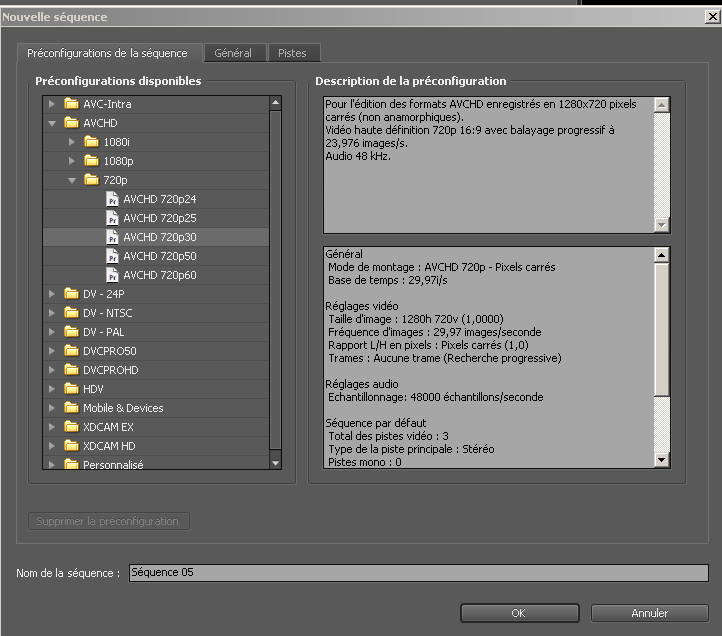Click the DV - NTSC folder icon
The height and width of the screenshot is (636, 722).
point(71,313)
